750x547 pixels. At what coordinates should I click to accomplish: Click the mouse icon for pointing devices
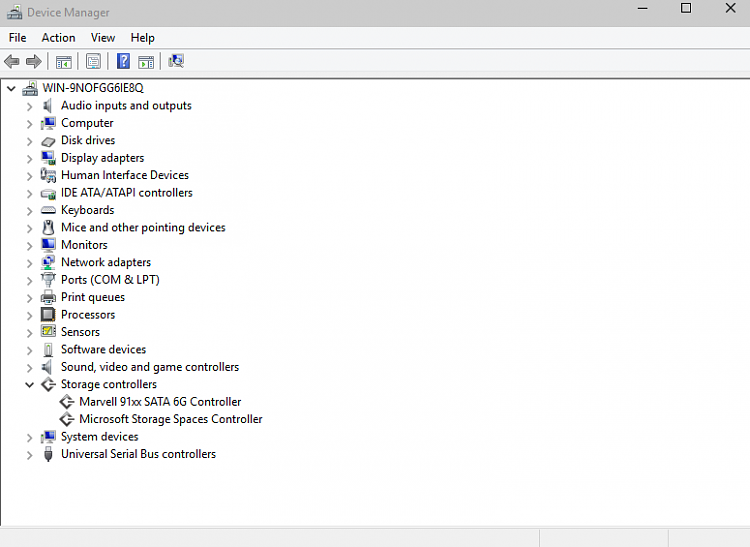[x=48, y=228]
